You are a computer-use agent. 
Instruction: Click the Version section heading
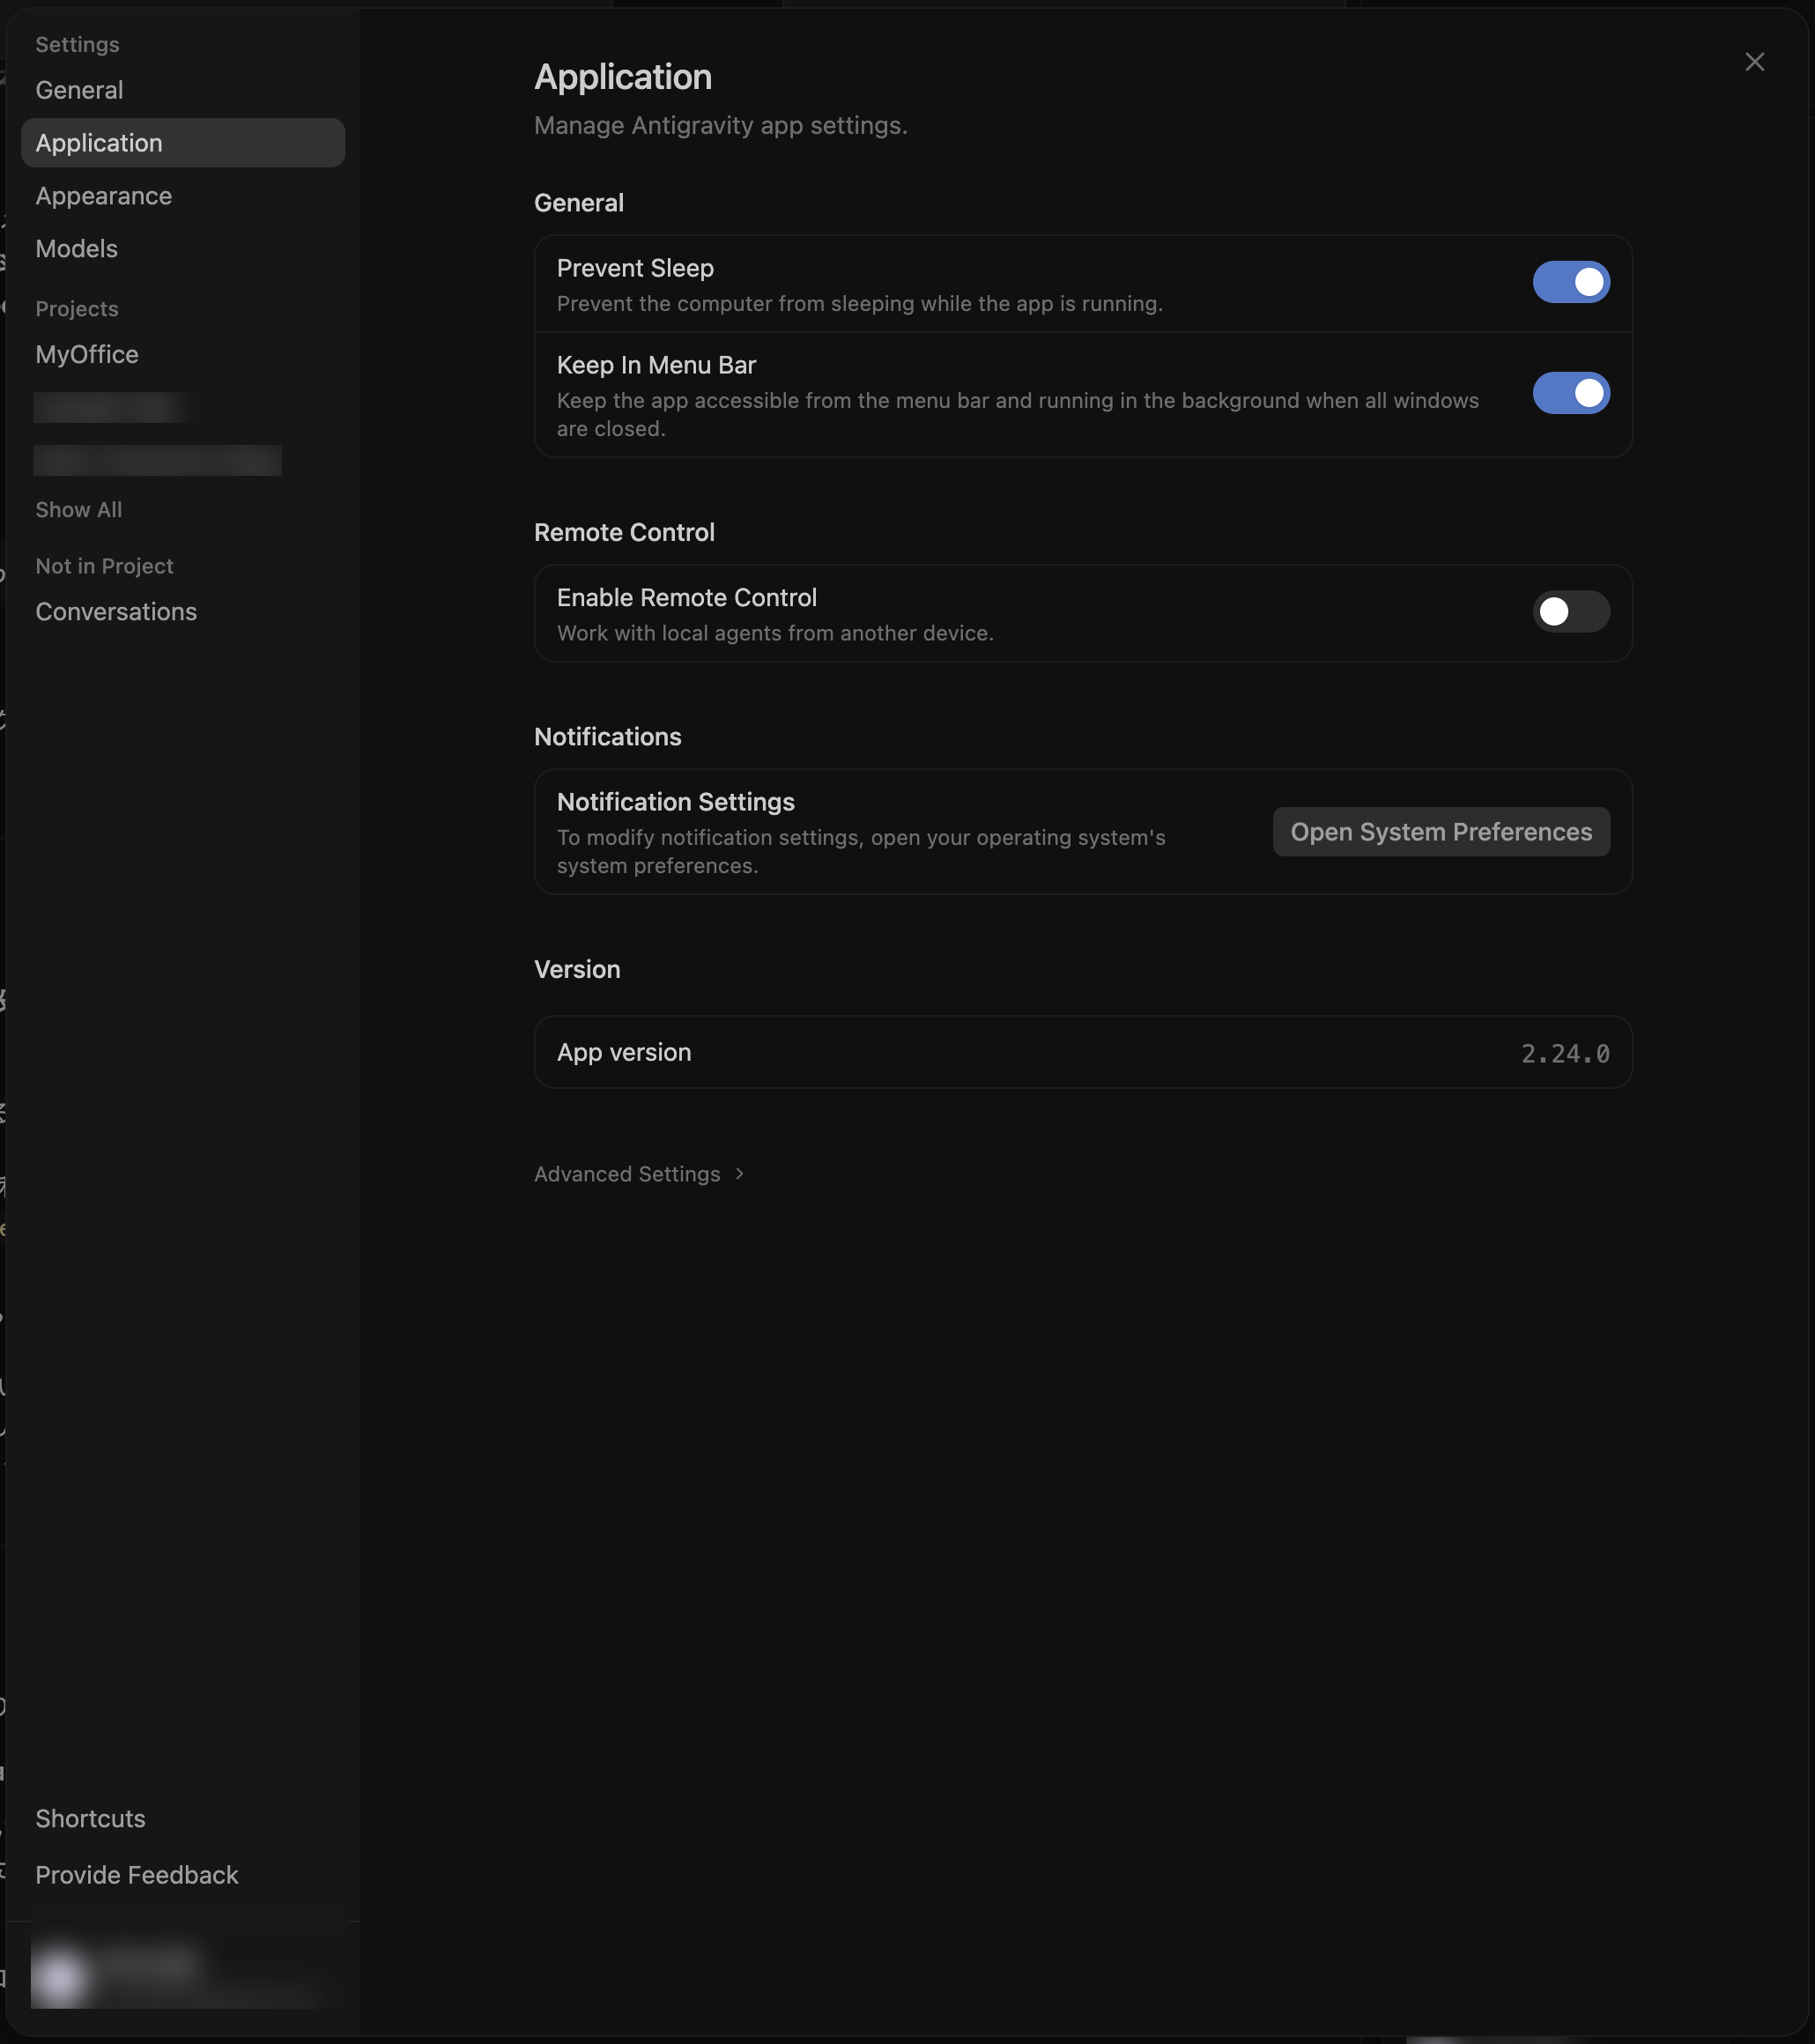click(x=577, y=969)
